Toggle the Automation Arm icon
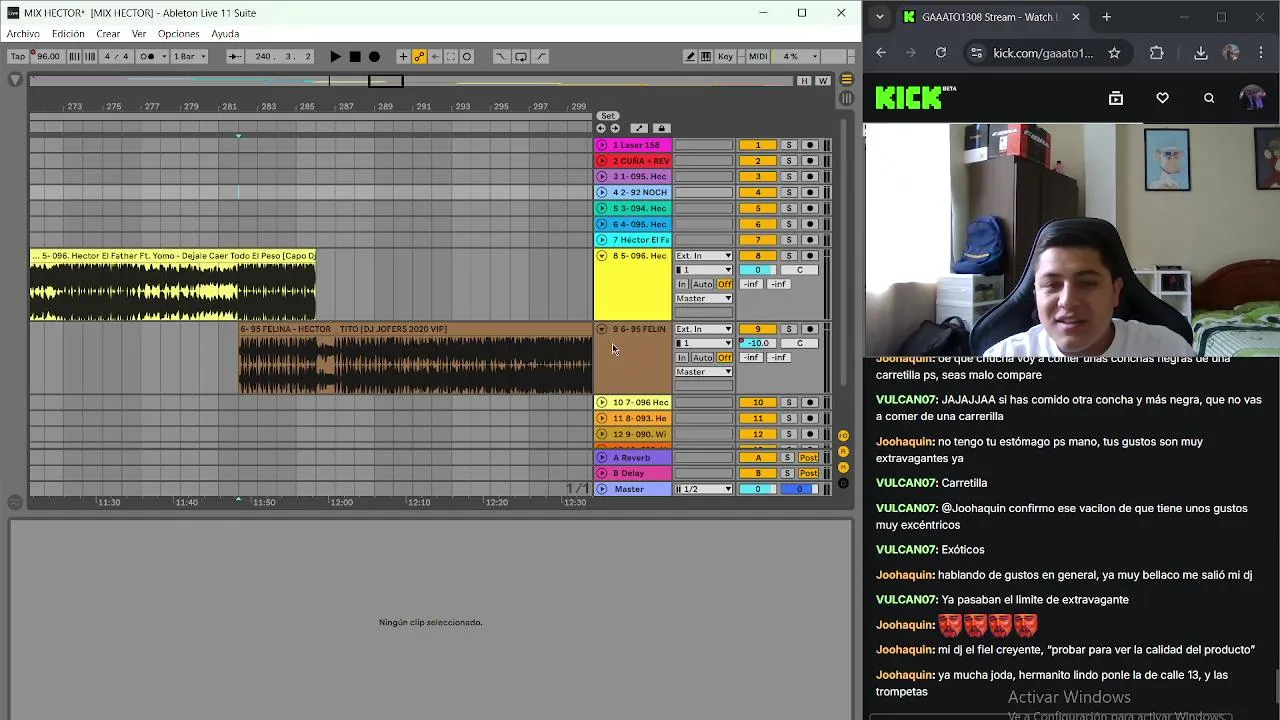This screenshot has width=1280, height=720. point(419,57)
